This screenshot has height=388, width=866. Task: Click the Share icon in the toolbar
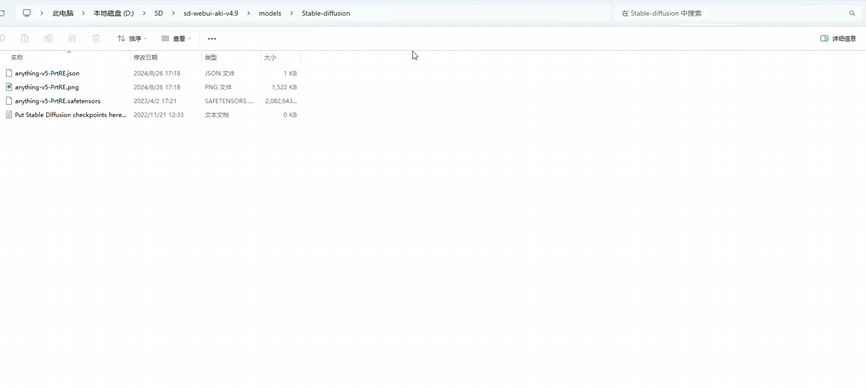(72, 39)
